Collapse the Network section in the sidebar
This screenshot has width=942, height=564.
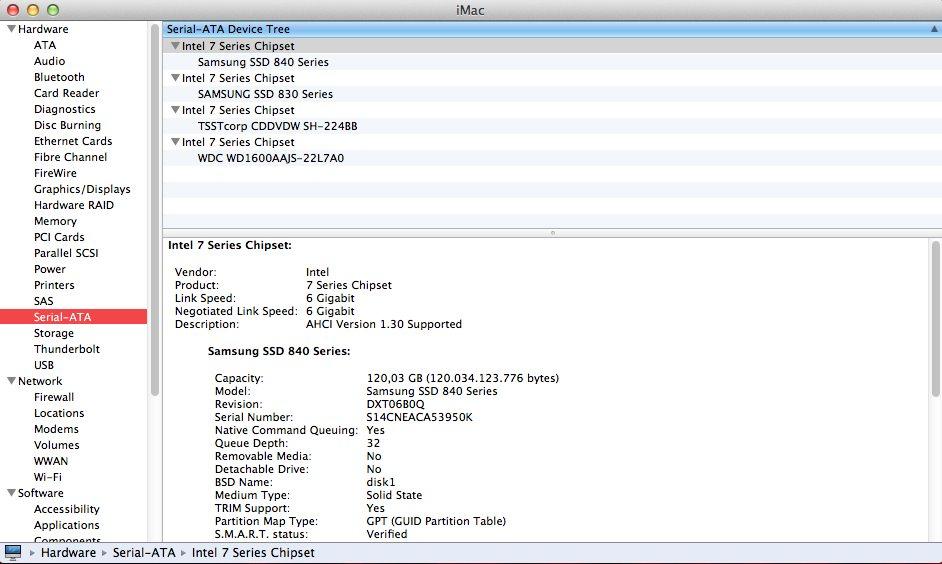11,381
